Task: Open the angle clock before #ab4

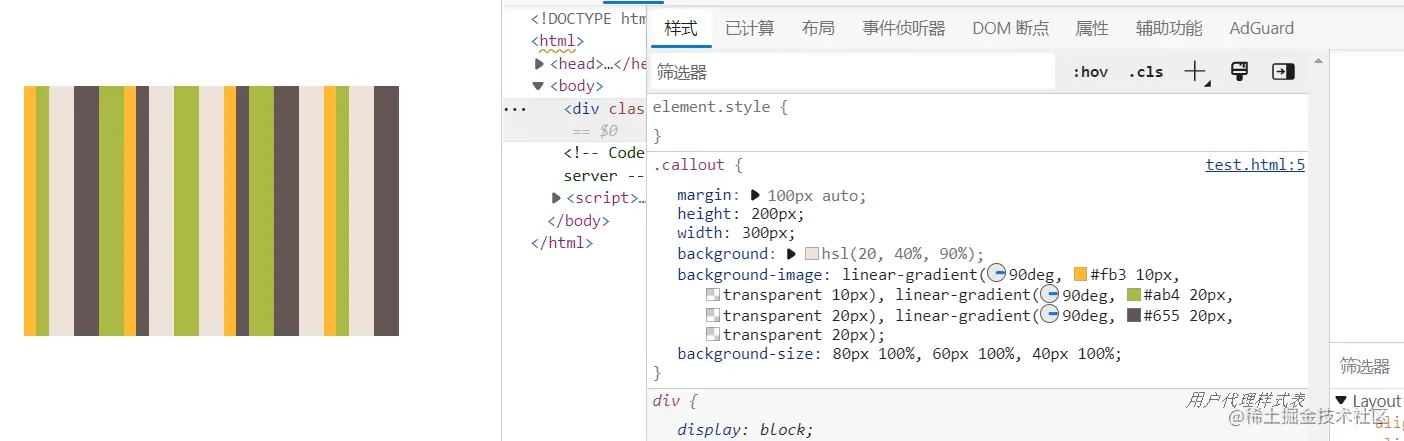Action: pyautogui.click(x=1049, y=294)
